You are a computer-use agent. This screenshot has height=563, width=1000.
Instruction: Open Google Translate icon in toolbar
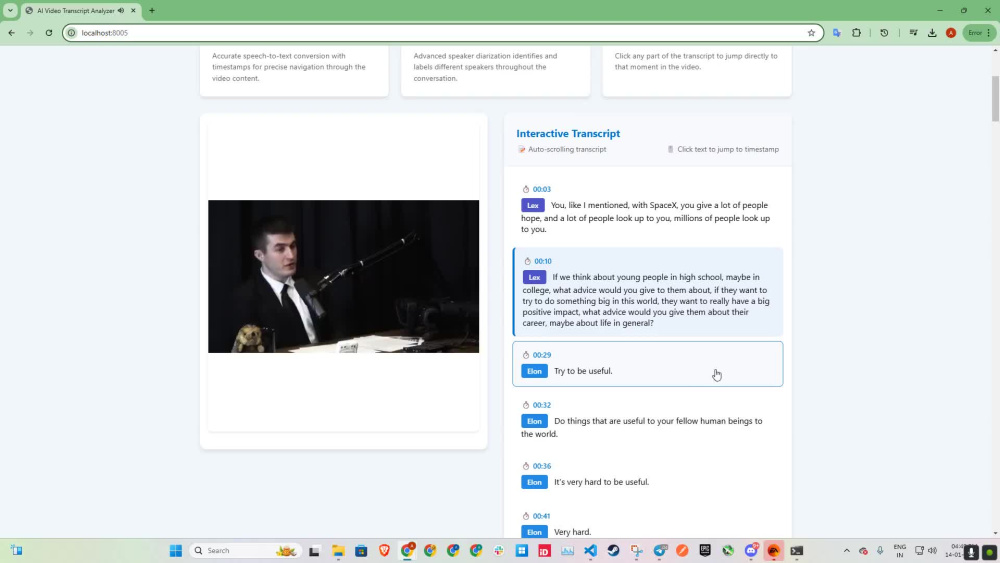tap(837, 33)
